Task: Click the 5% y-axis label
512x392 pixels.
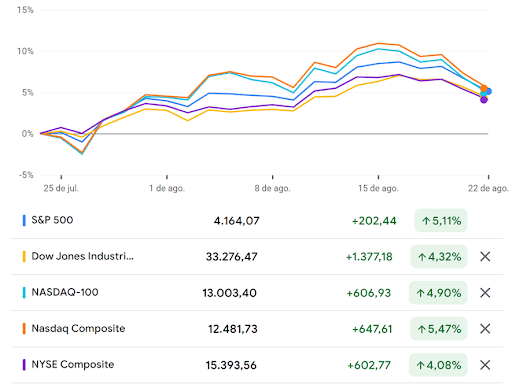Action: click(28, 93)
